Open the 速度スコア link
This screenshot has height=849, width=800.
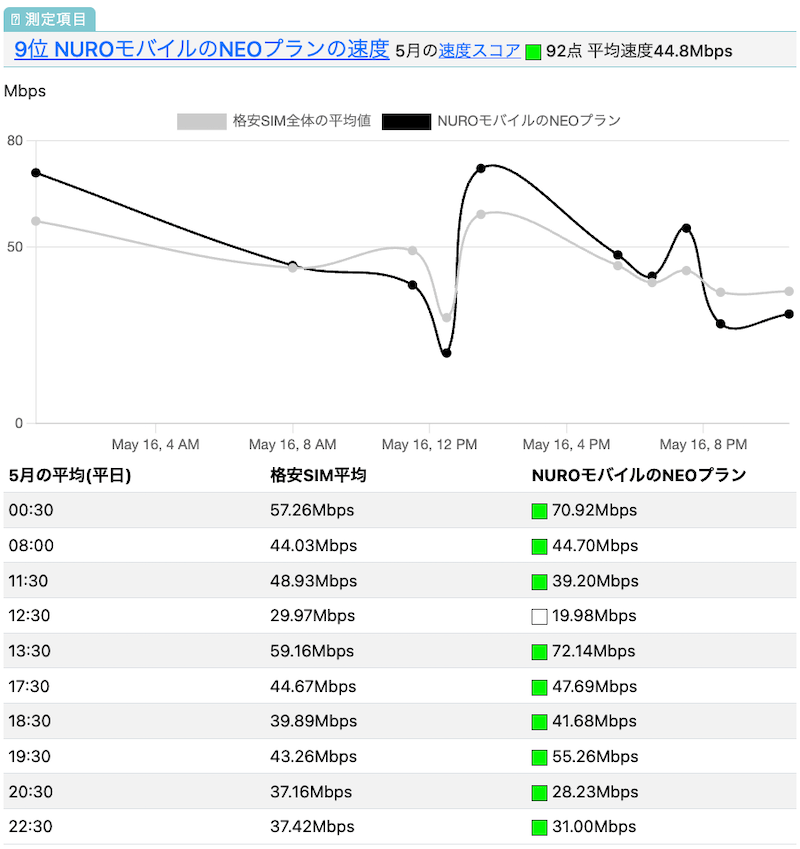(x=480, y=51)
